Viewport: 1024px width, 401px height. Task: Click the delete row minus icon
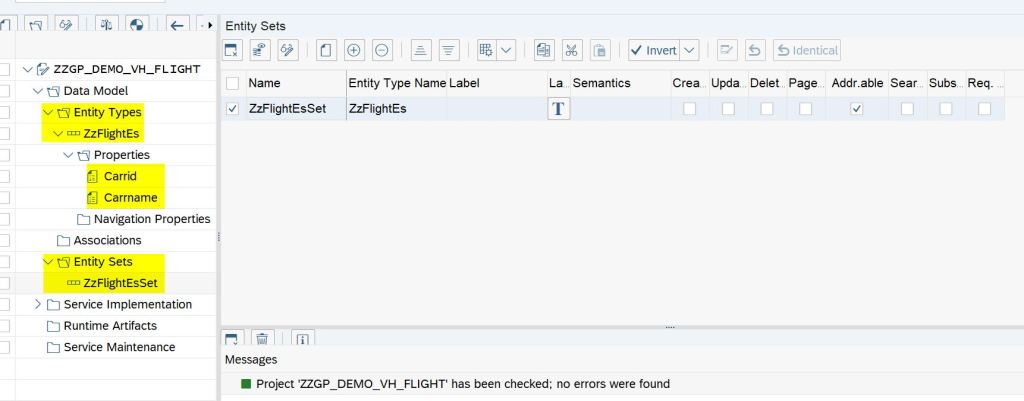click(x=382, y=50)
